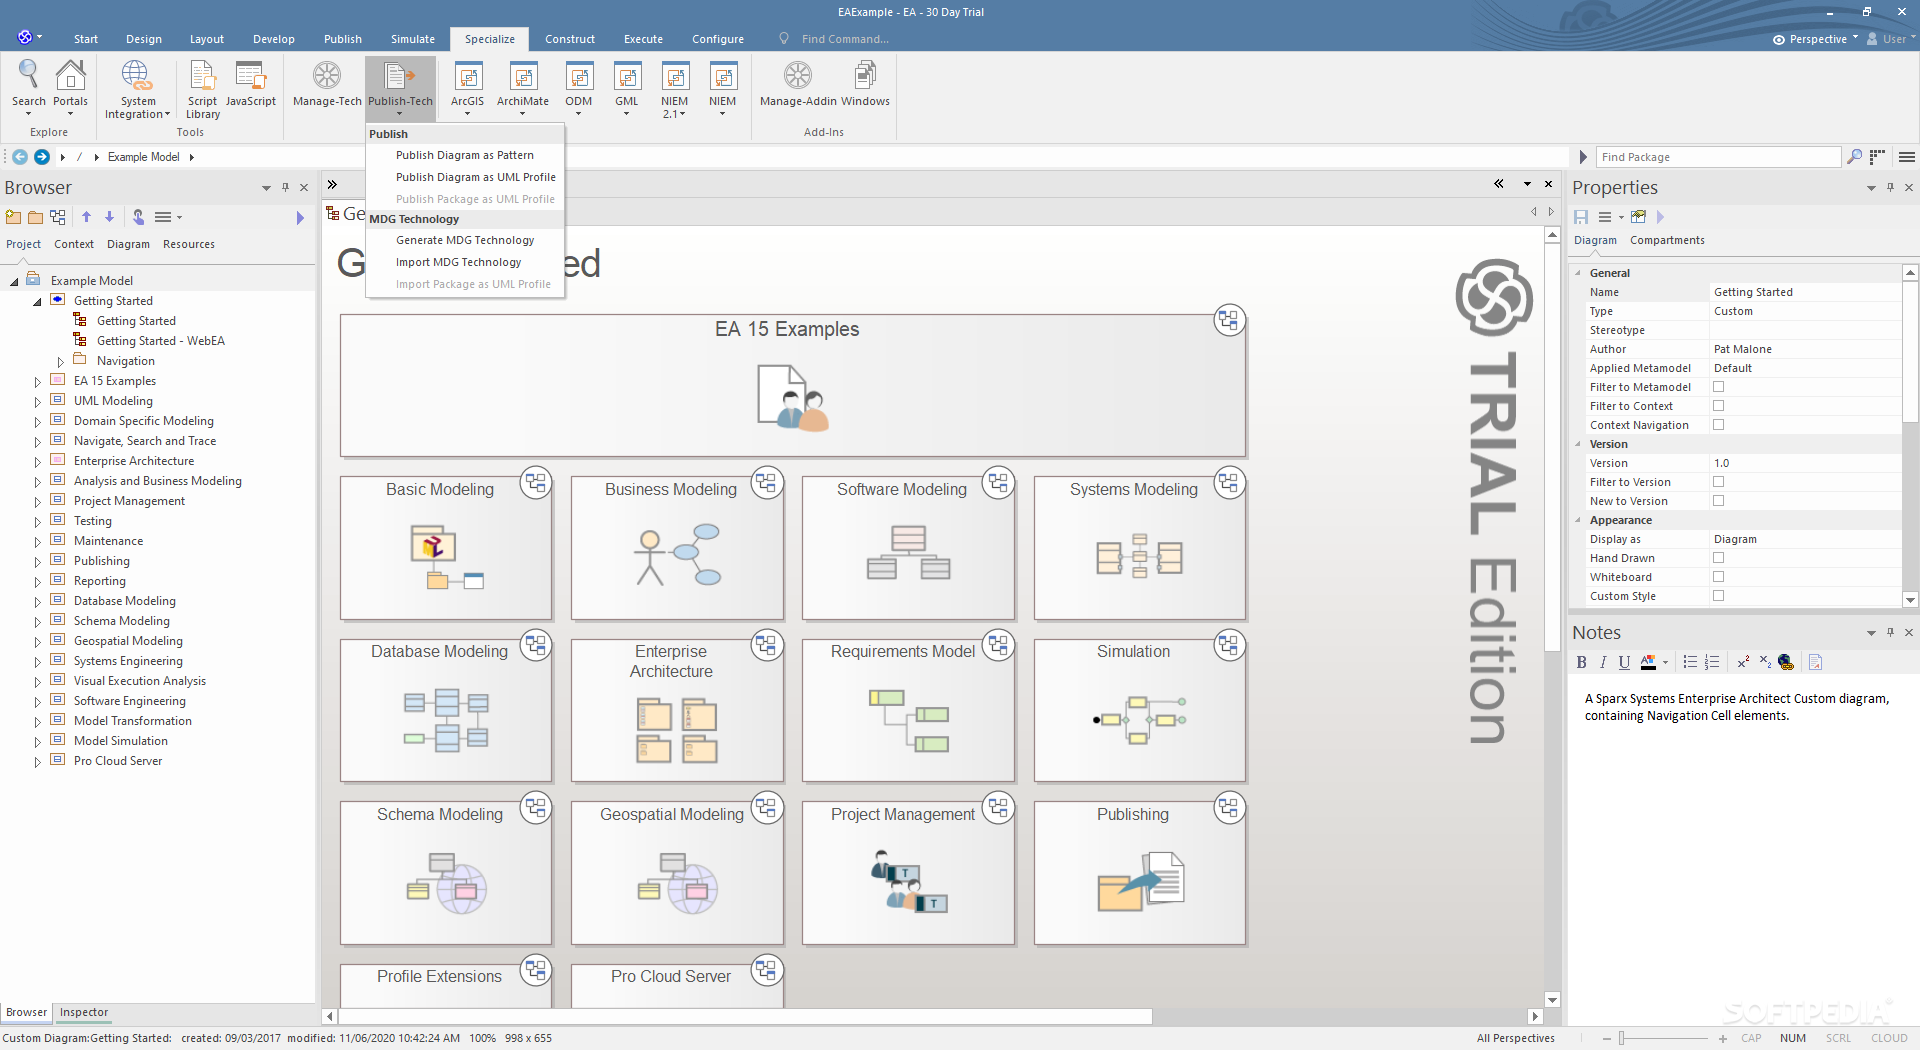Enable Custom Style checkbox

point(1718,596)
